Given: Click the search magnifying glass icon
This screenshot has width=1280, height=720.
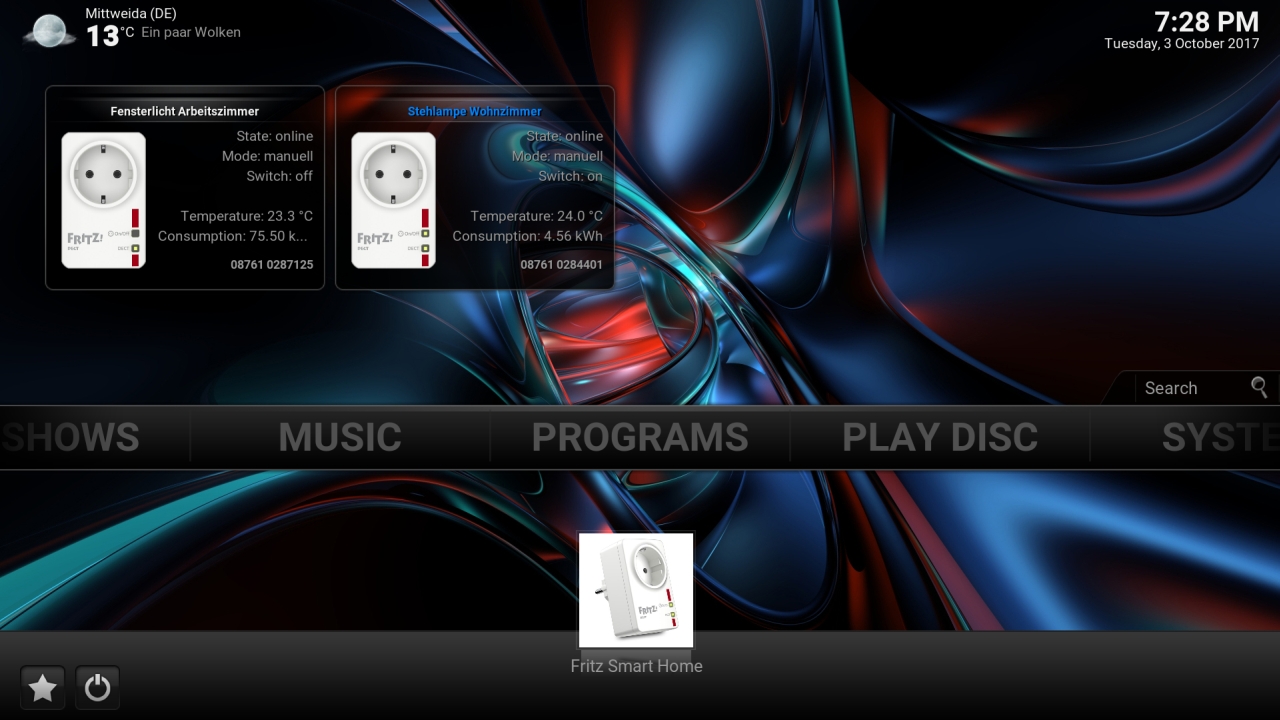Looking at the screenshot, I should tap(1259, 388).
